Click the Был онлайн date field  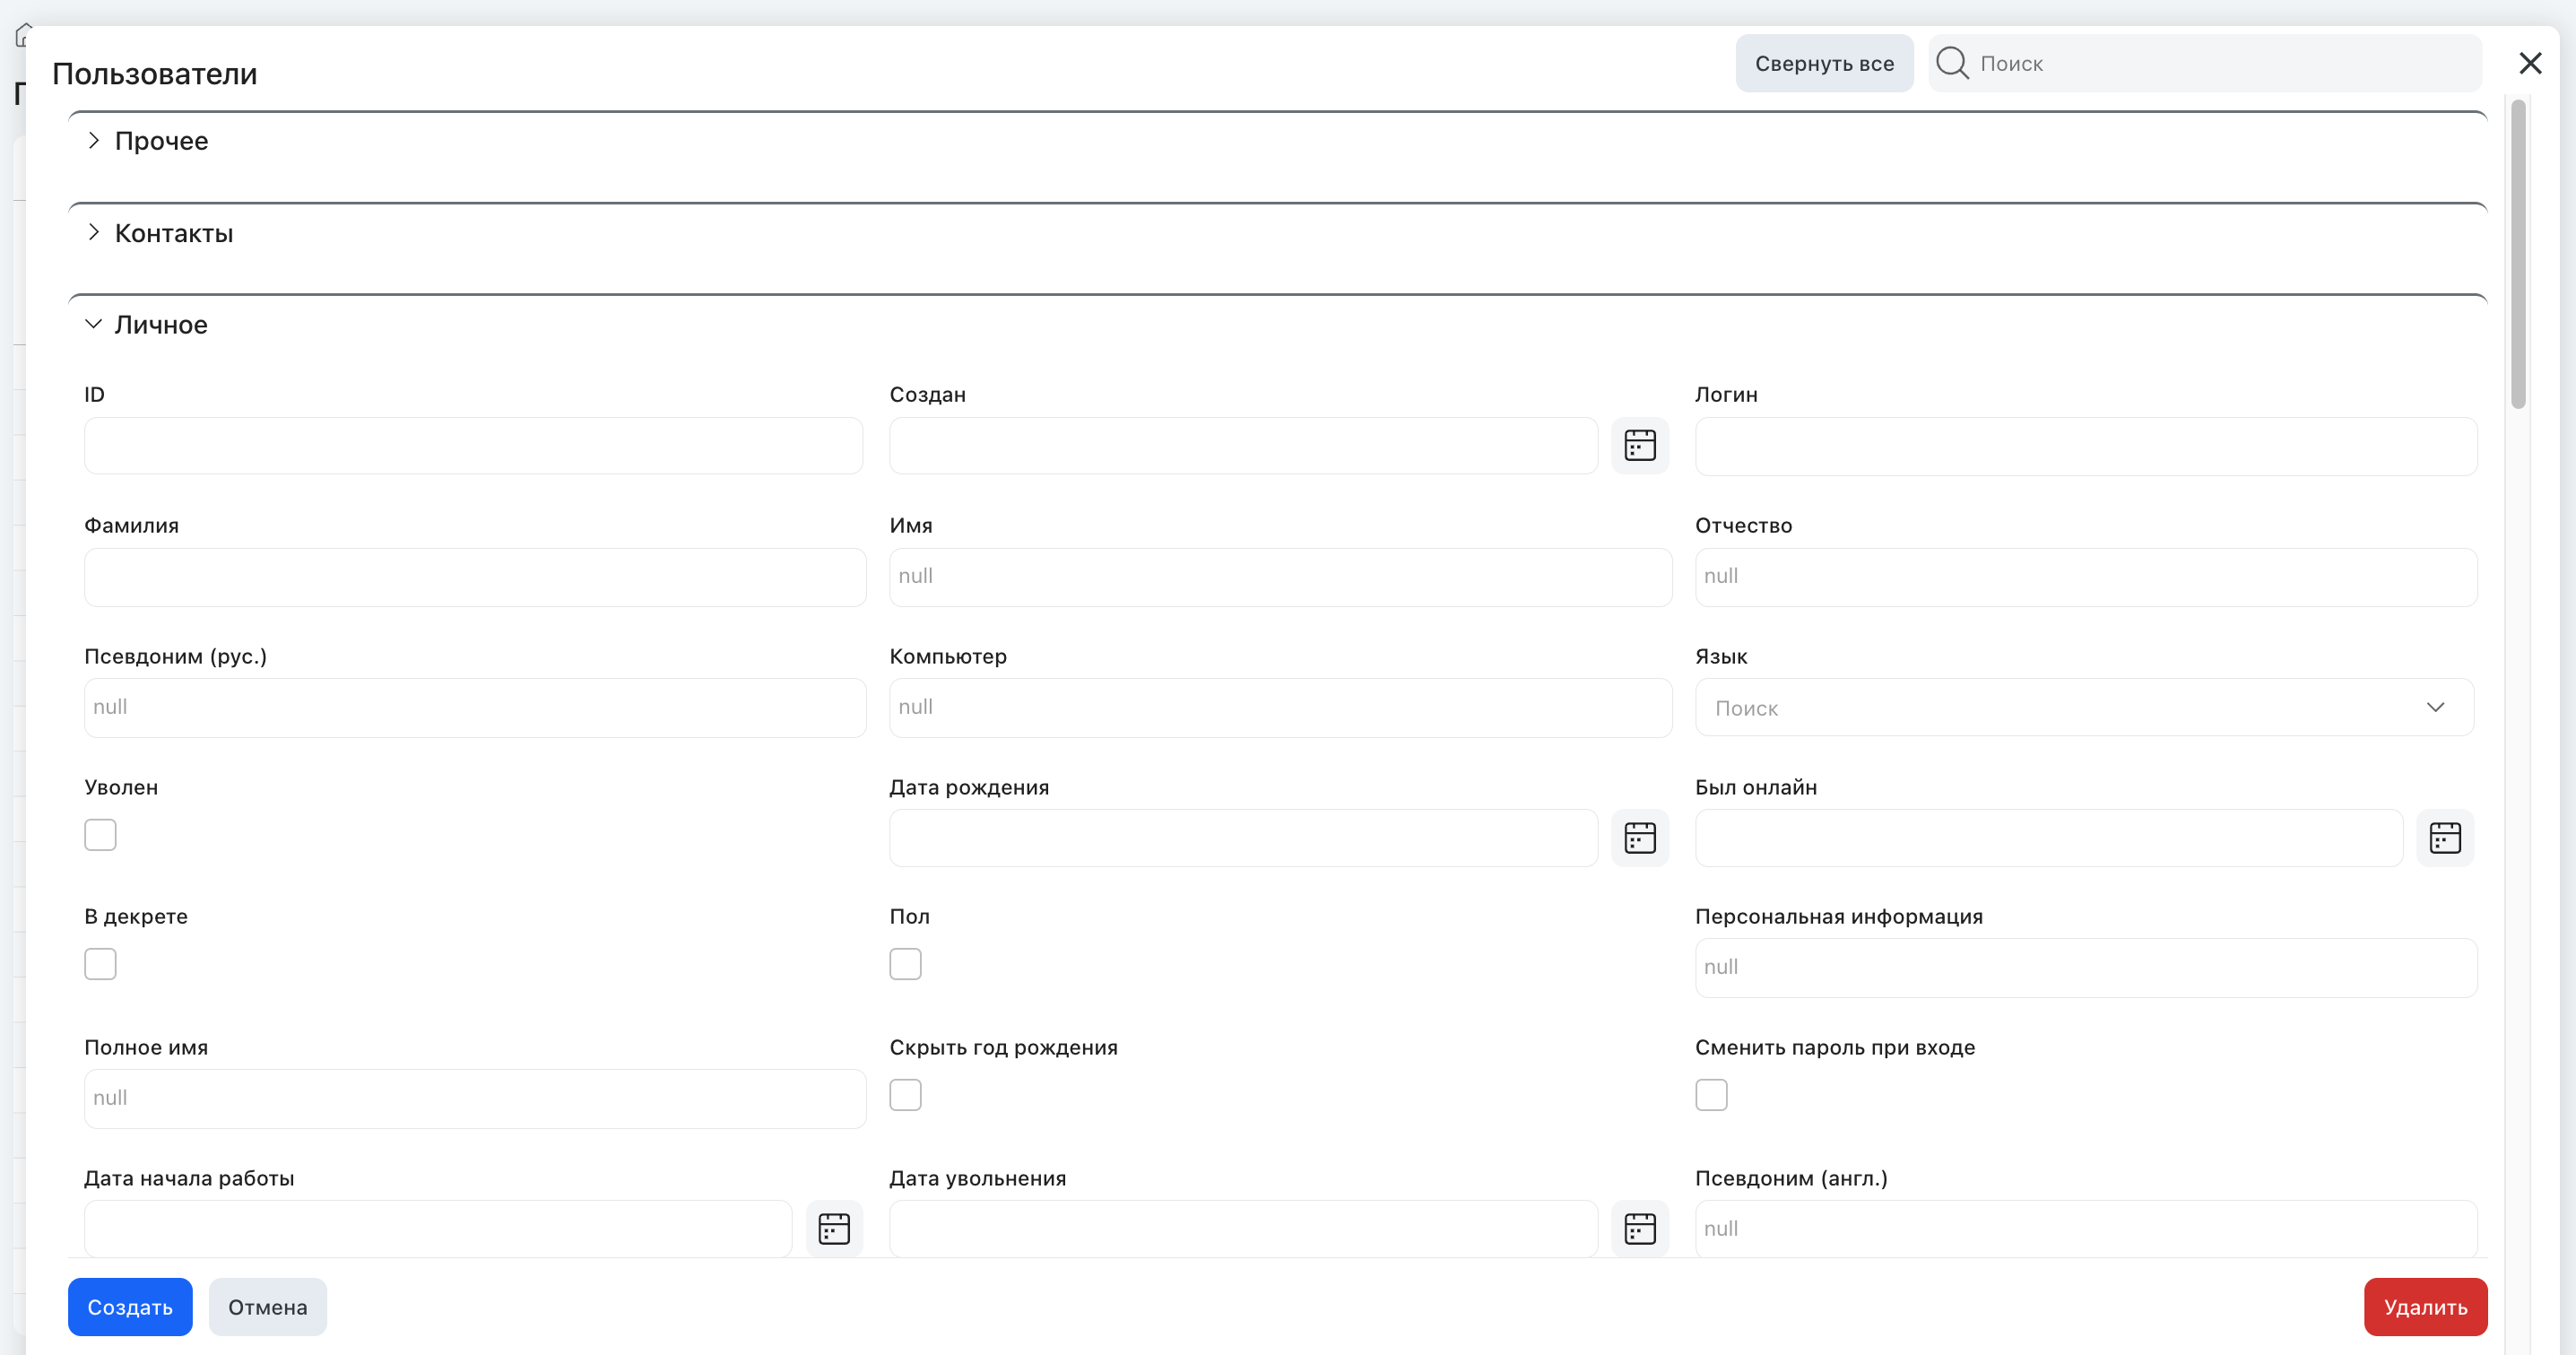pos(2049,838)
